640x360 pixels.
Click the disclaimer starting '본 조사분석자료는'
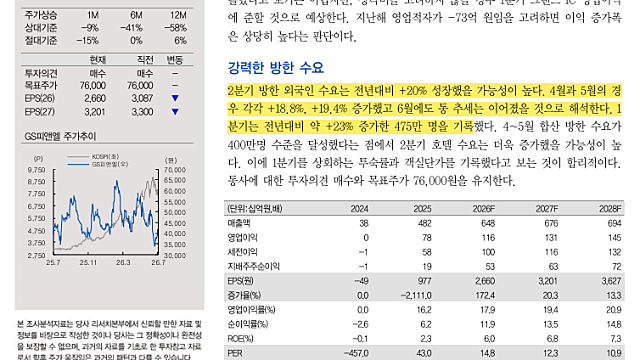click(109, 341)
